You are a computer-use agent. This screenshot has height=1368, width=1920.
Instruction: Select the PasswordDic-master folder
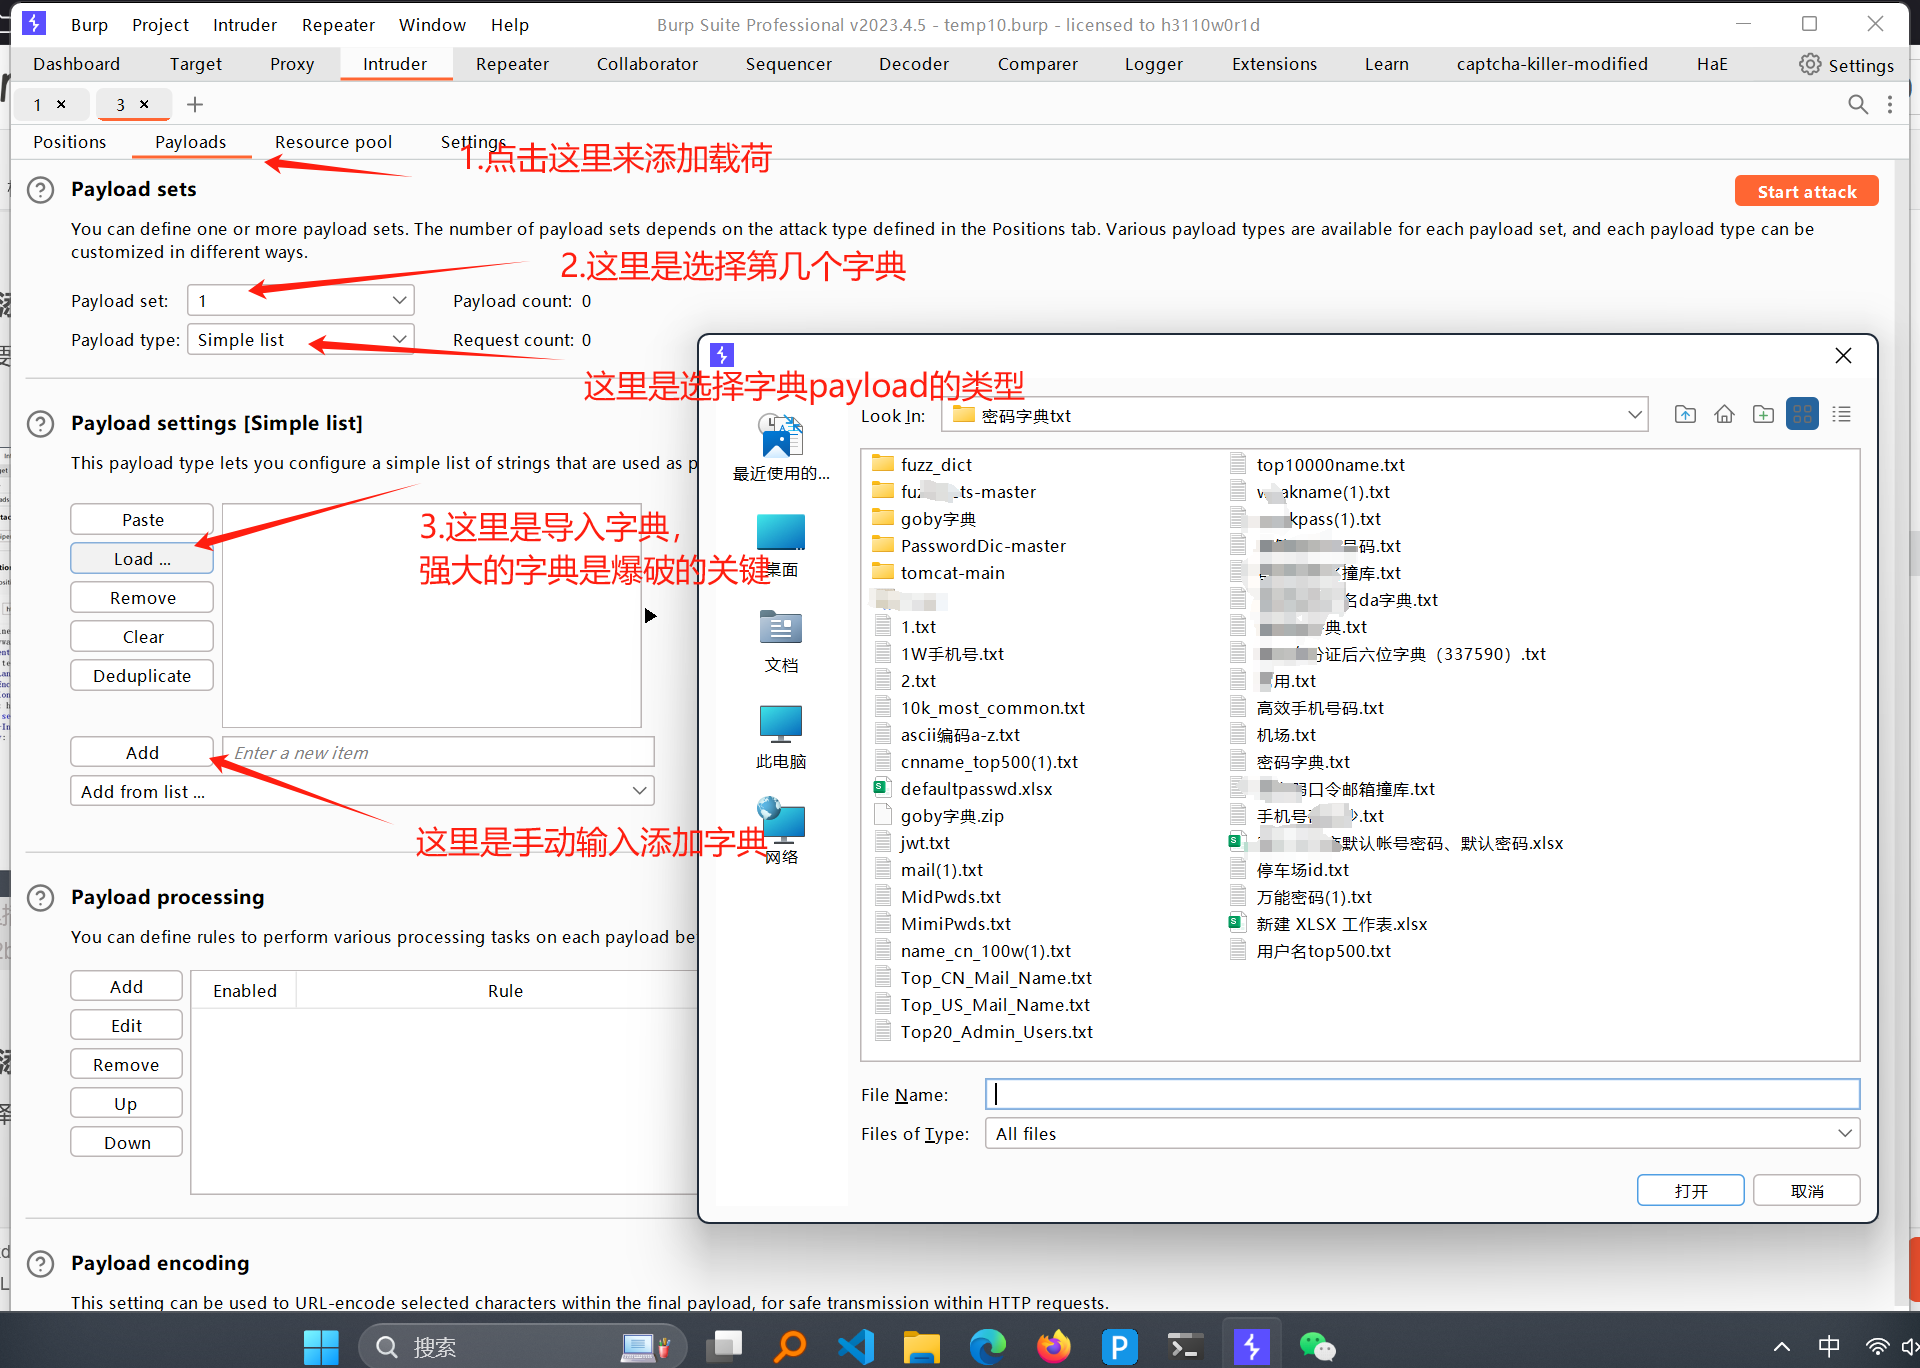pos(969,545)
